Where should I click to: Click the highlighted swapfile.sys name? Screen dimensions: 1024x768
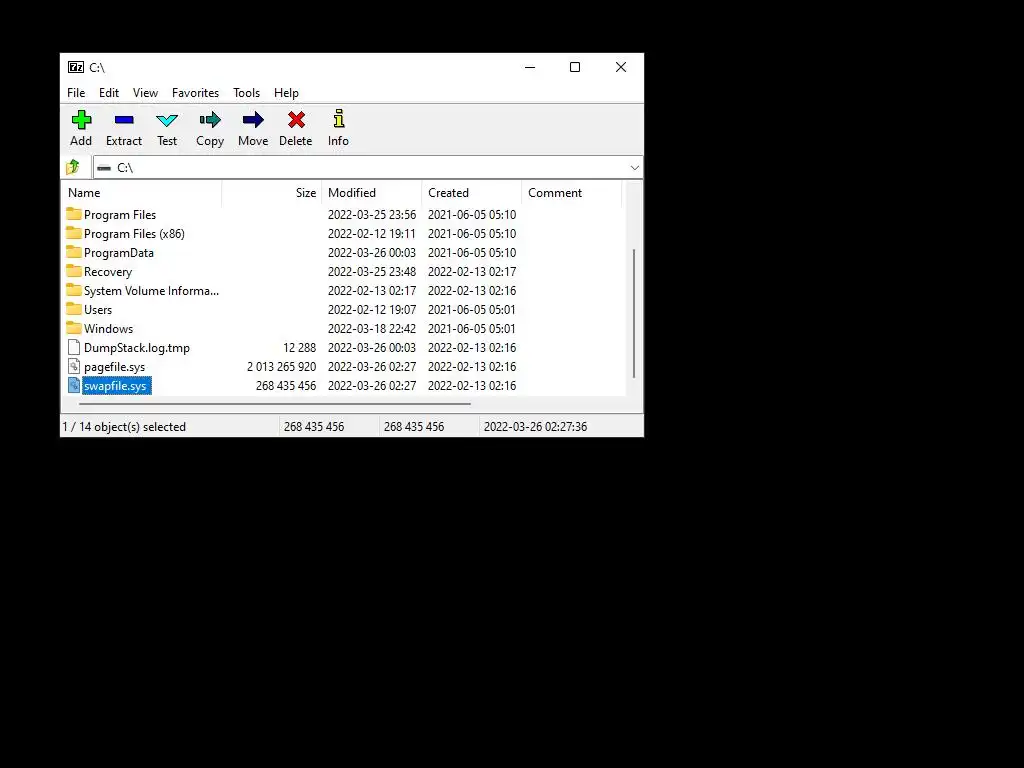[x=116, y=385]
